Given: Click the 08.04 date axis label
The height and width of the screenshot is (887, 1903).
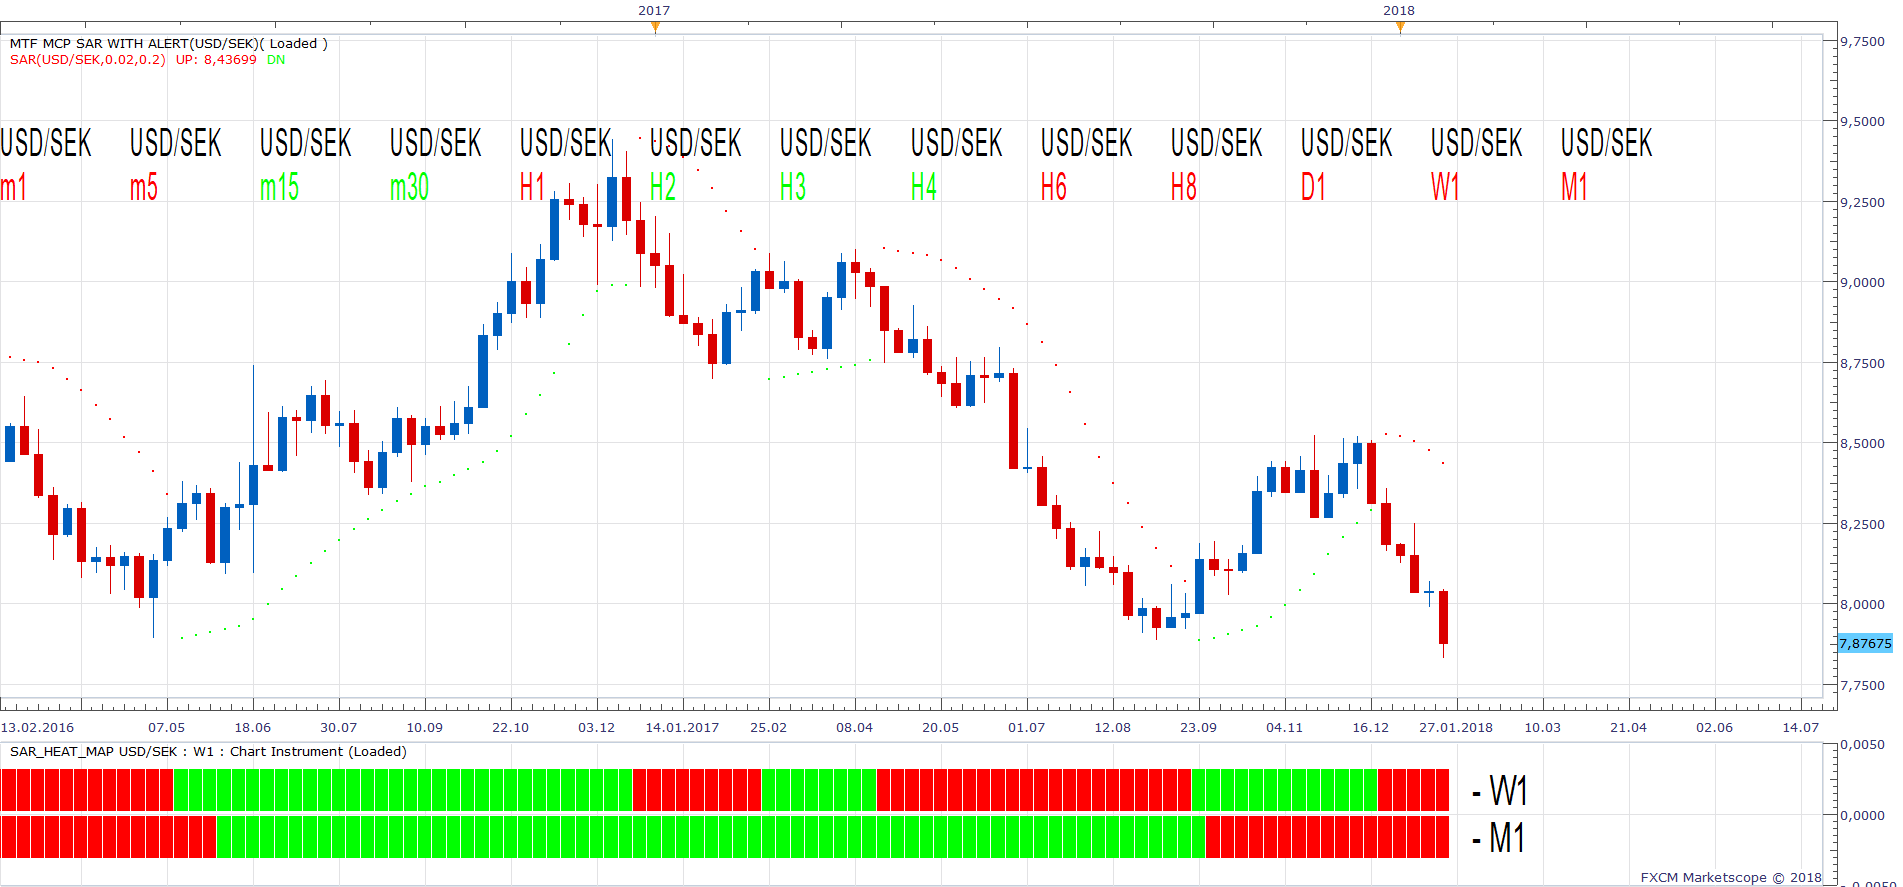Looking at the screenshot, I should tap(855, 727).
